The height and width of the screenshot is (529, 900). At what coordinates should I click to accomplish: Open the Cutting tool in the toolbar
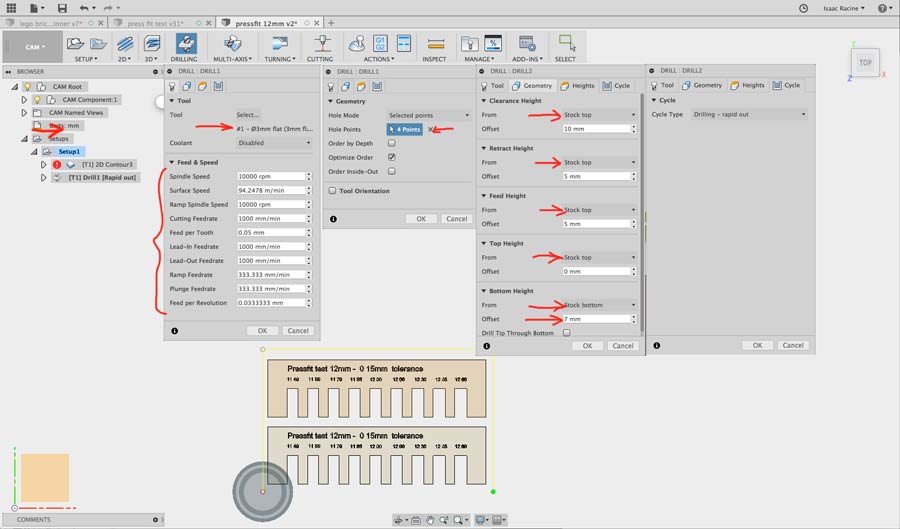pos(320,44)
